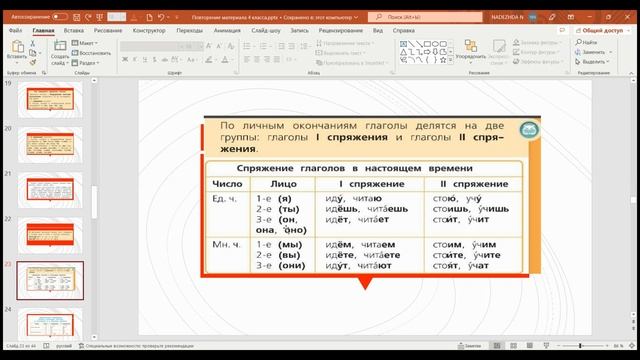Switch to the Рисование tab

pos(108,31)
